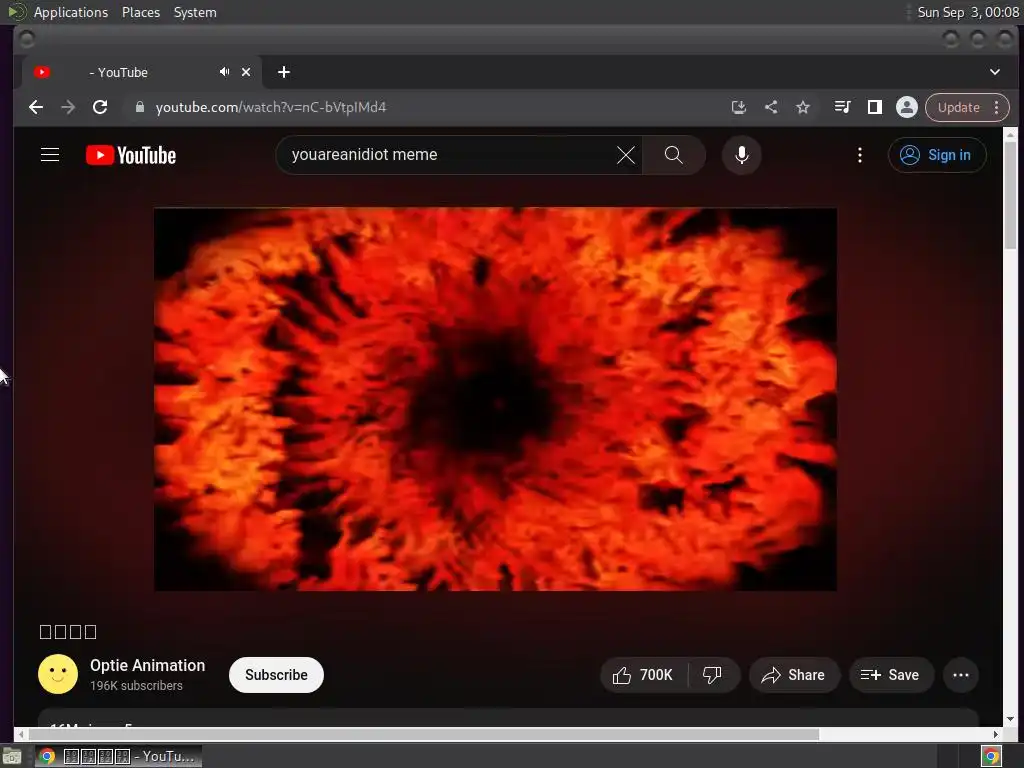
Task: Click the scroll-down arrow of vertical scrollbar
Action: click(x=1010, y=719)
